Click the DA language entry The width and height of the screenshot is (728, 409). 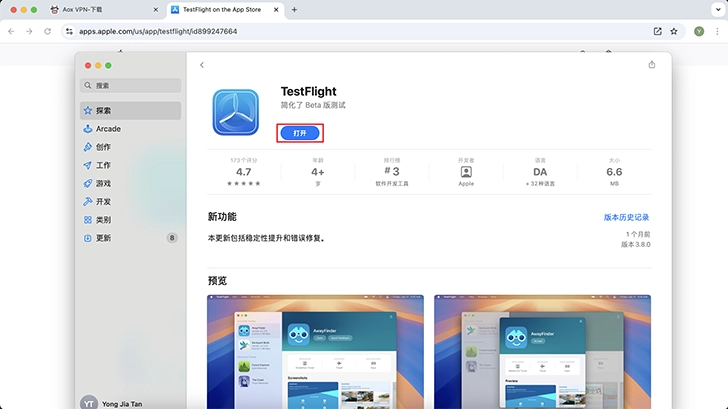540,172
